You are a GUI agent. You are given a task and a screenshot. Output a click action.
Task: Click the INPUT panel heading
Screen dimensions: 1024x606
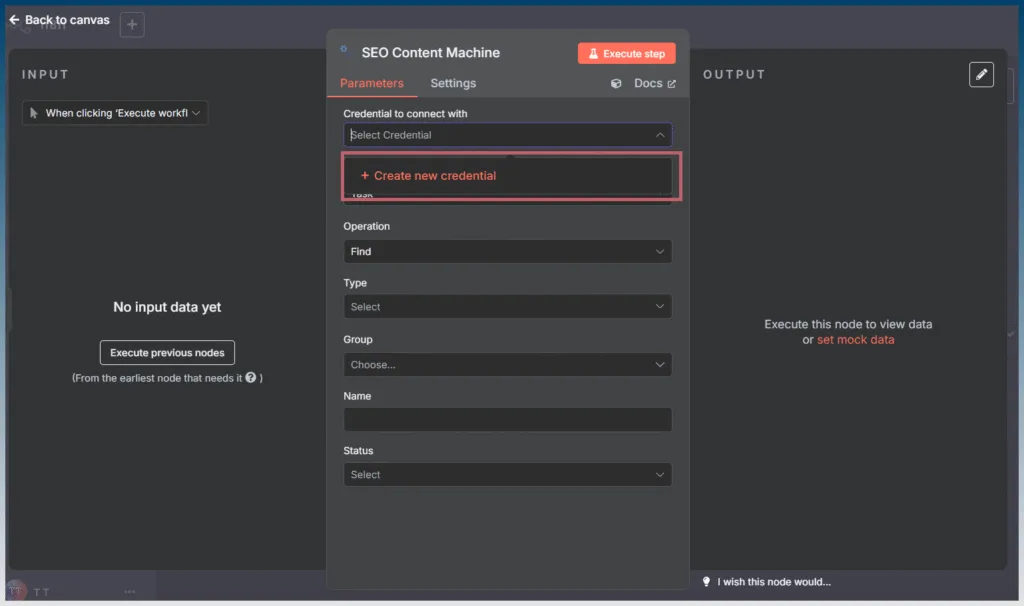[x=45, y=74]
